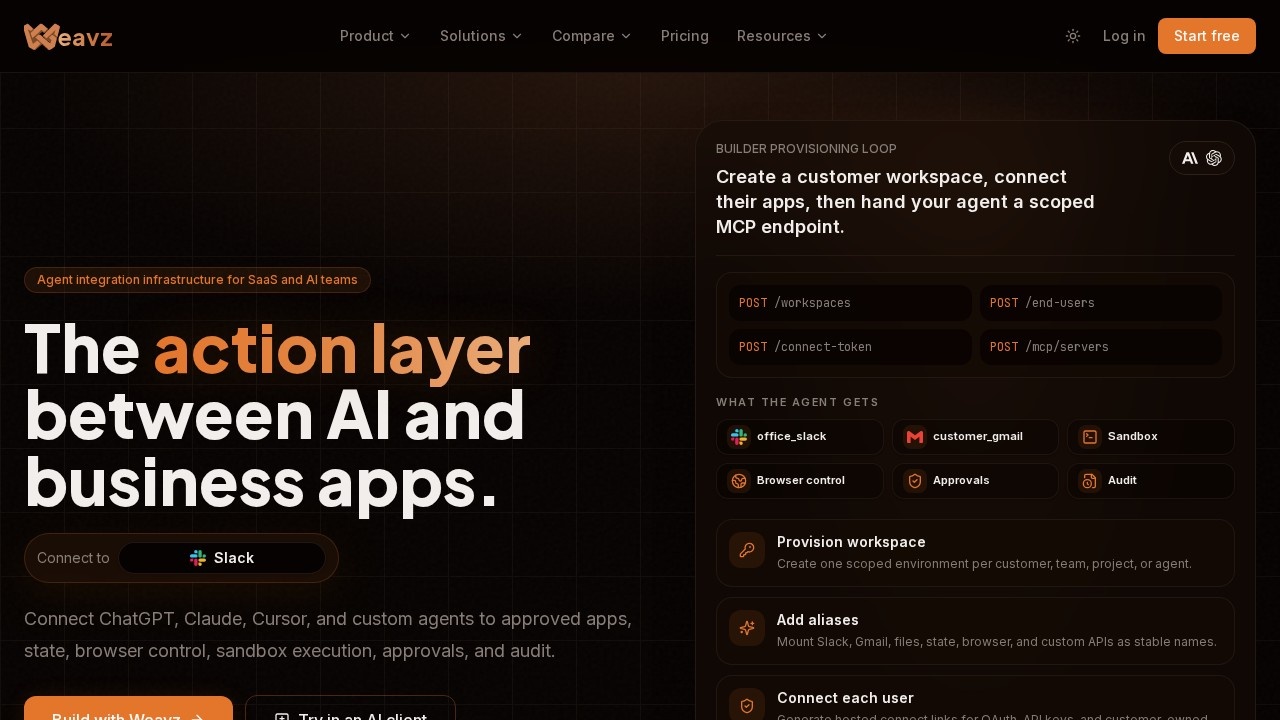Viewport: 1280px width, 720px height.
Task: Select the POST /workspaces endpoint
Action: (x=850, y=303)
